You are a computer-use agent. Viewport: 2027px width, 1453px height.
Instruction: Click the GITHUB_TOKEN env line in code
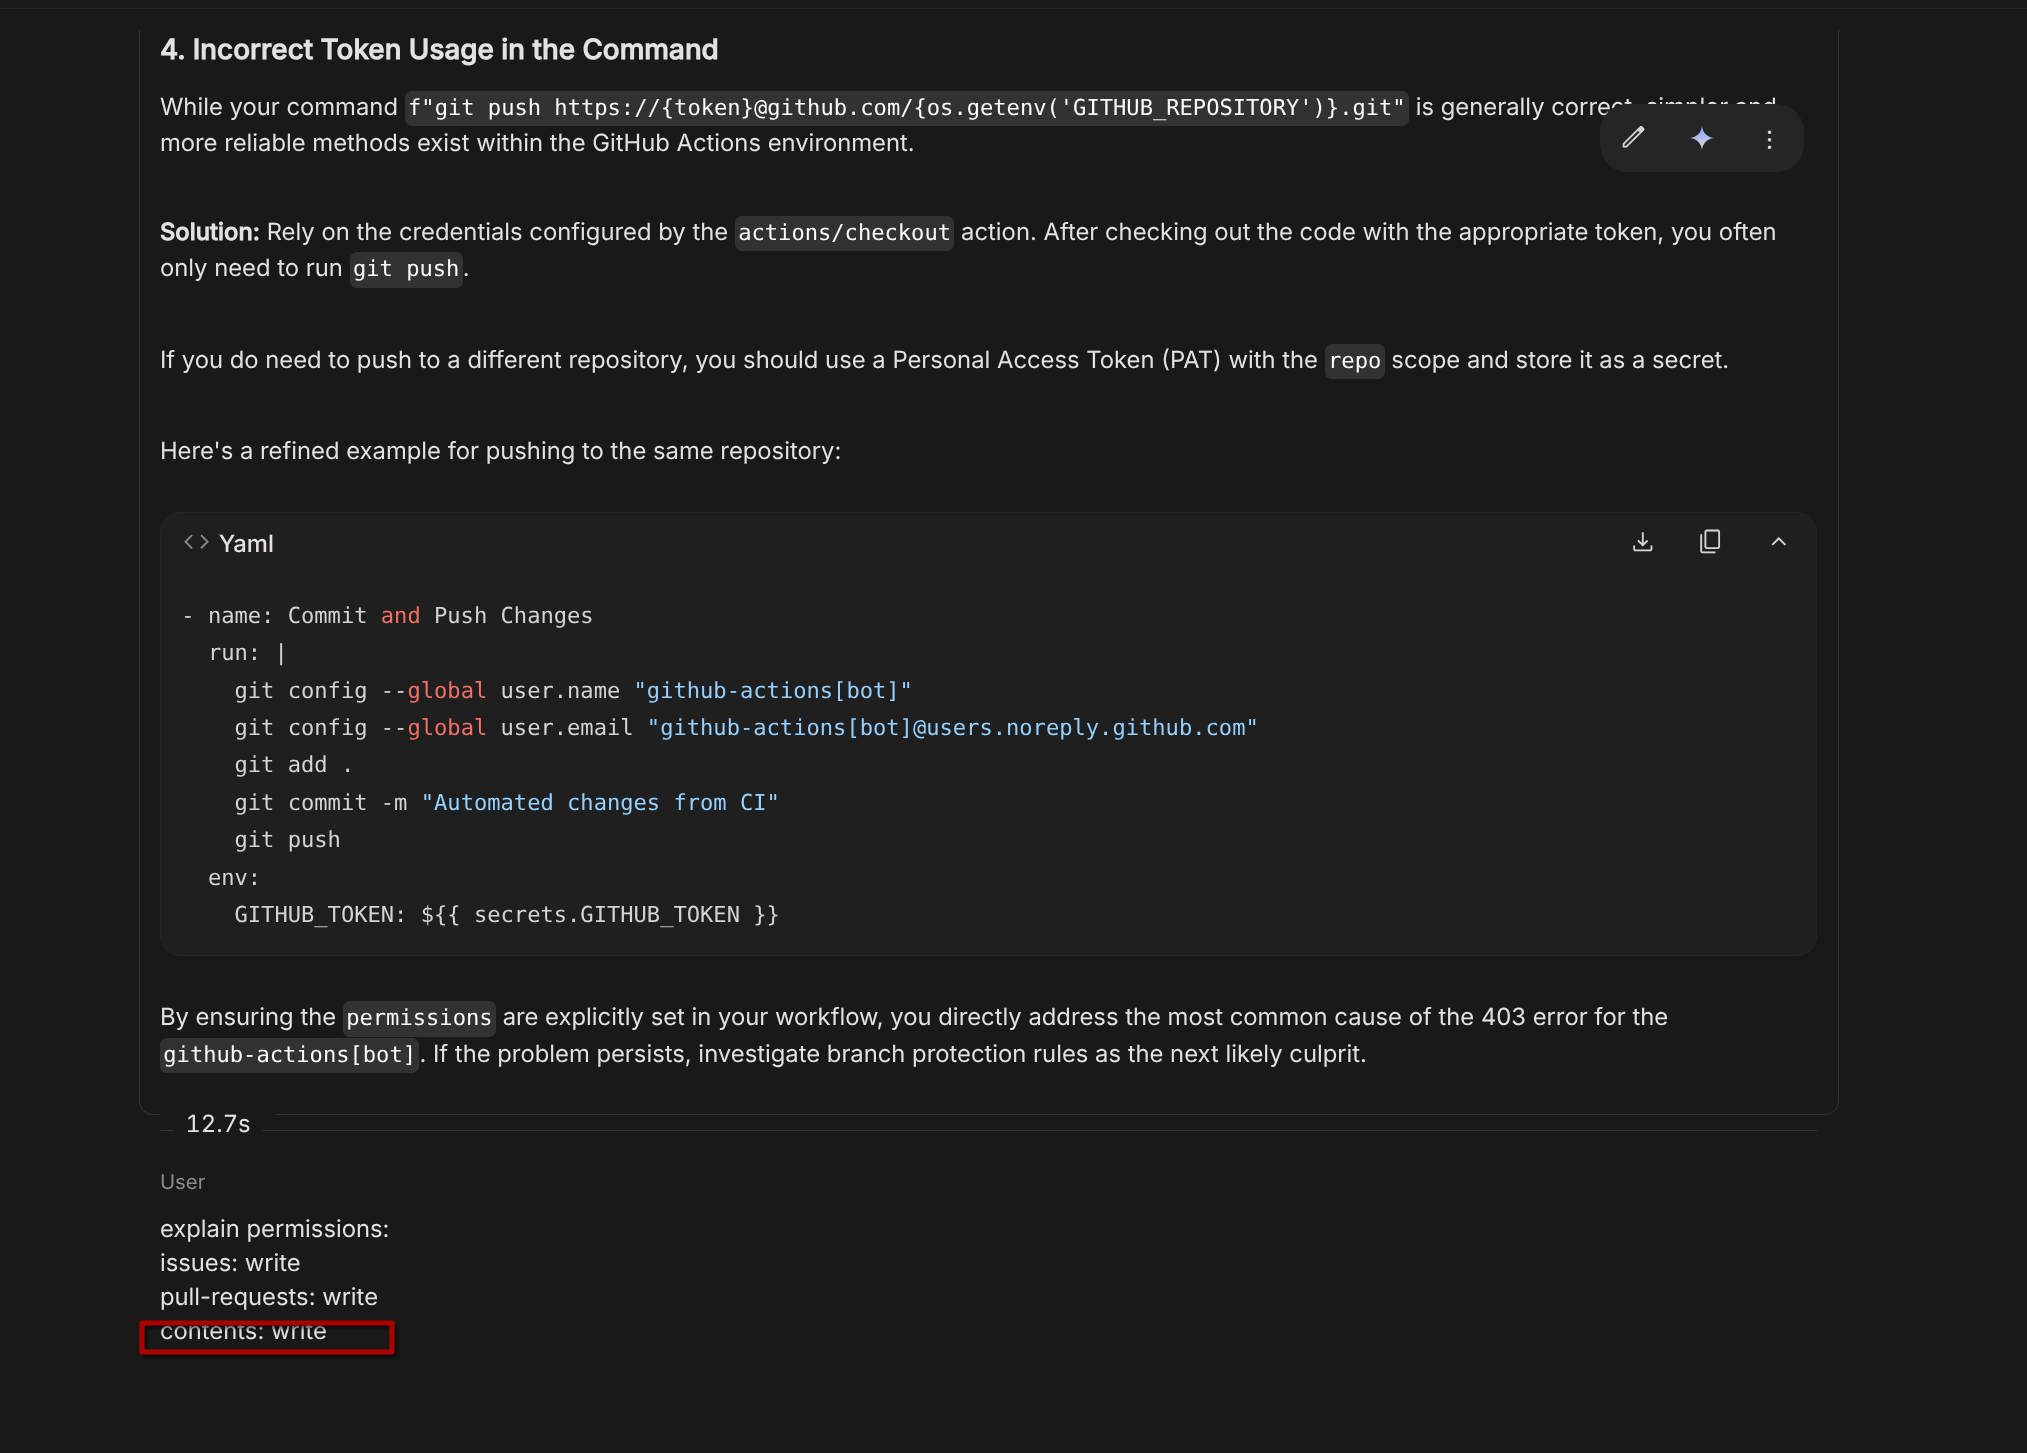(x=505, y=915)
